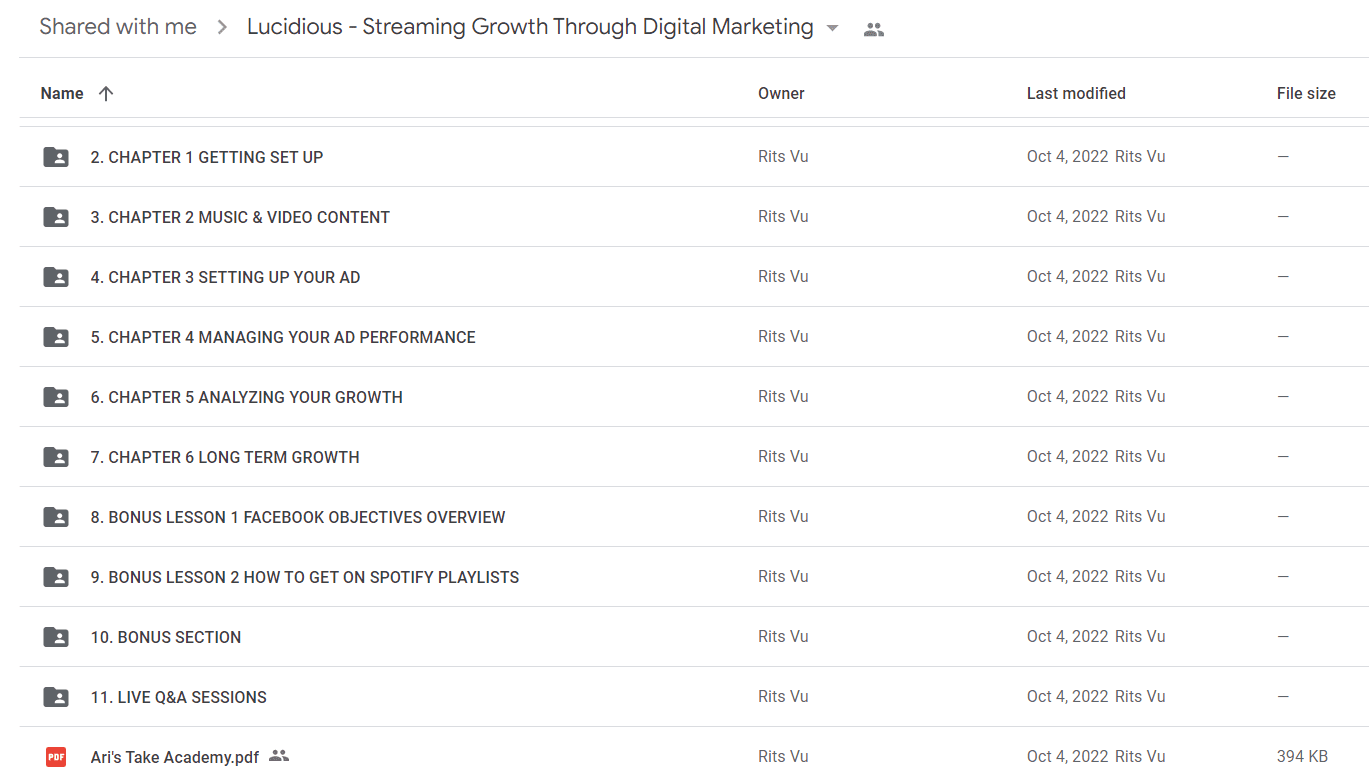Click Oct 4, 2022 date in Live Q&A row
The height and width of the screenshot is (777, 1369).
click(x=1068, y=696)
